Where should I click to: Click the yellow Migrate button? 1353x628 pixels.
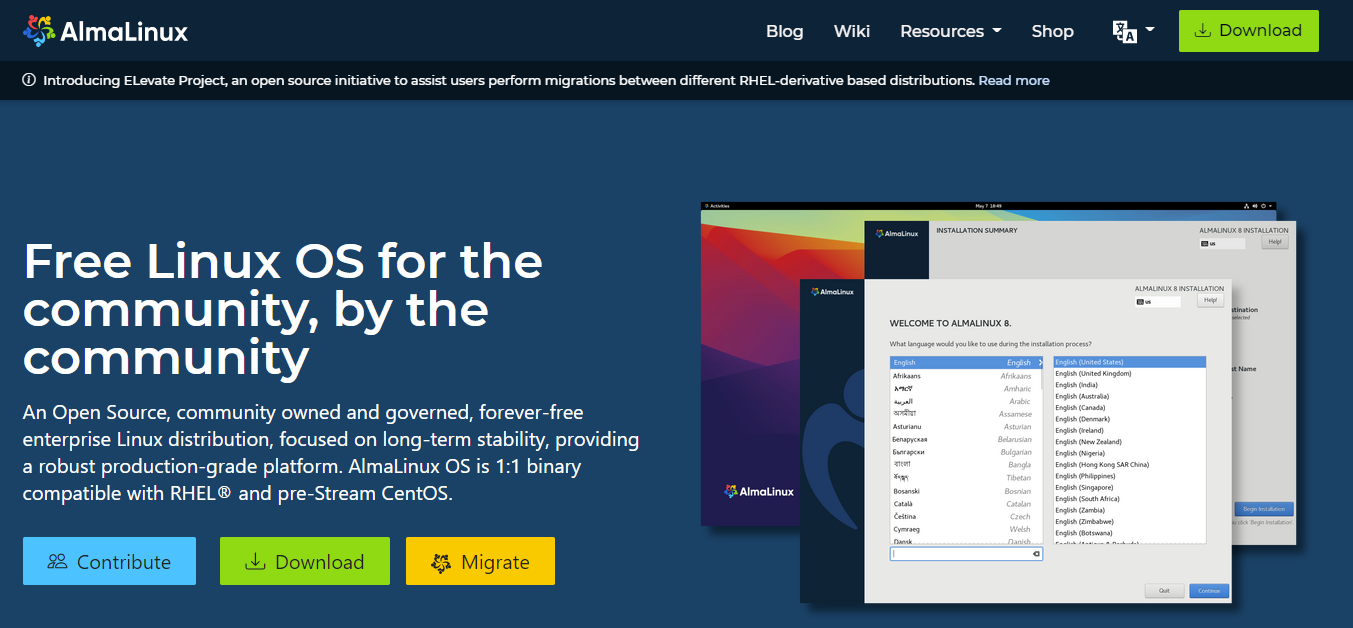point(480,561)
